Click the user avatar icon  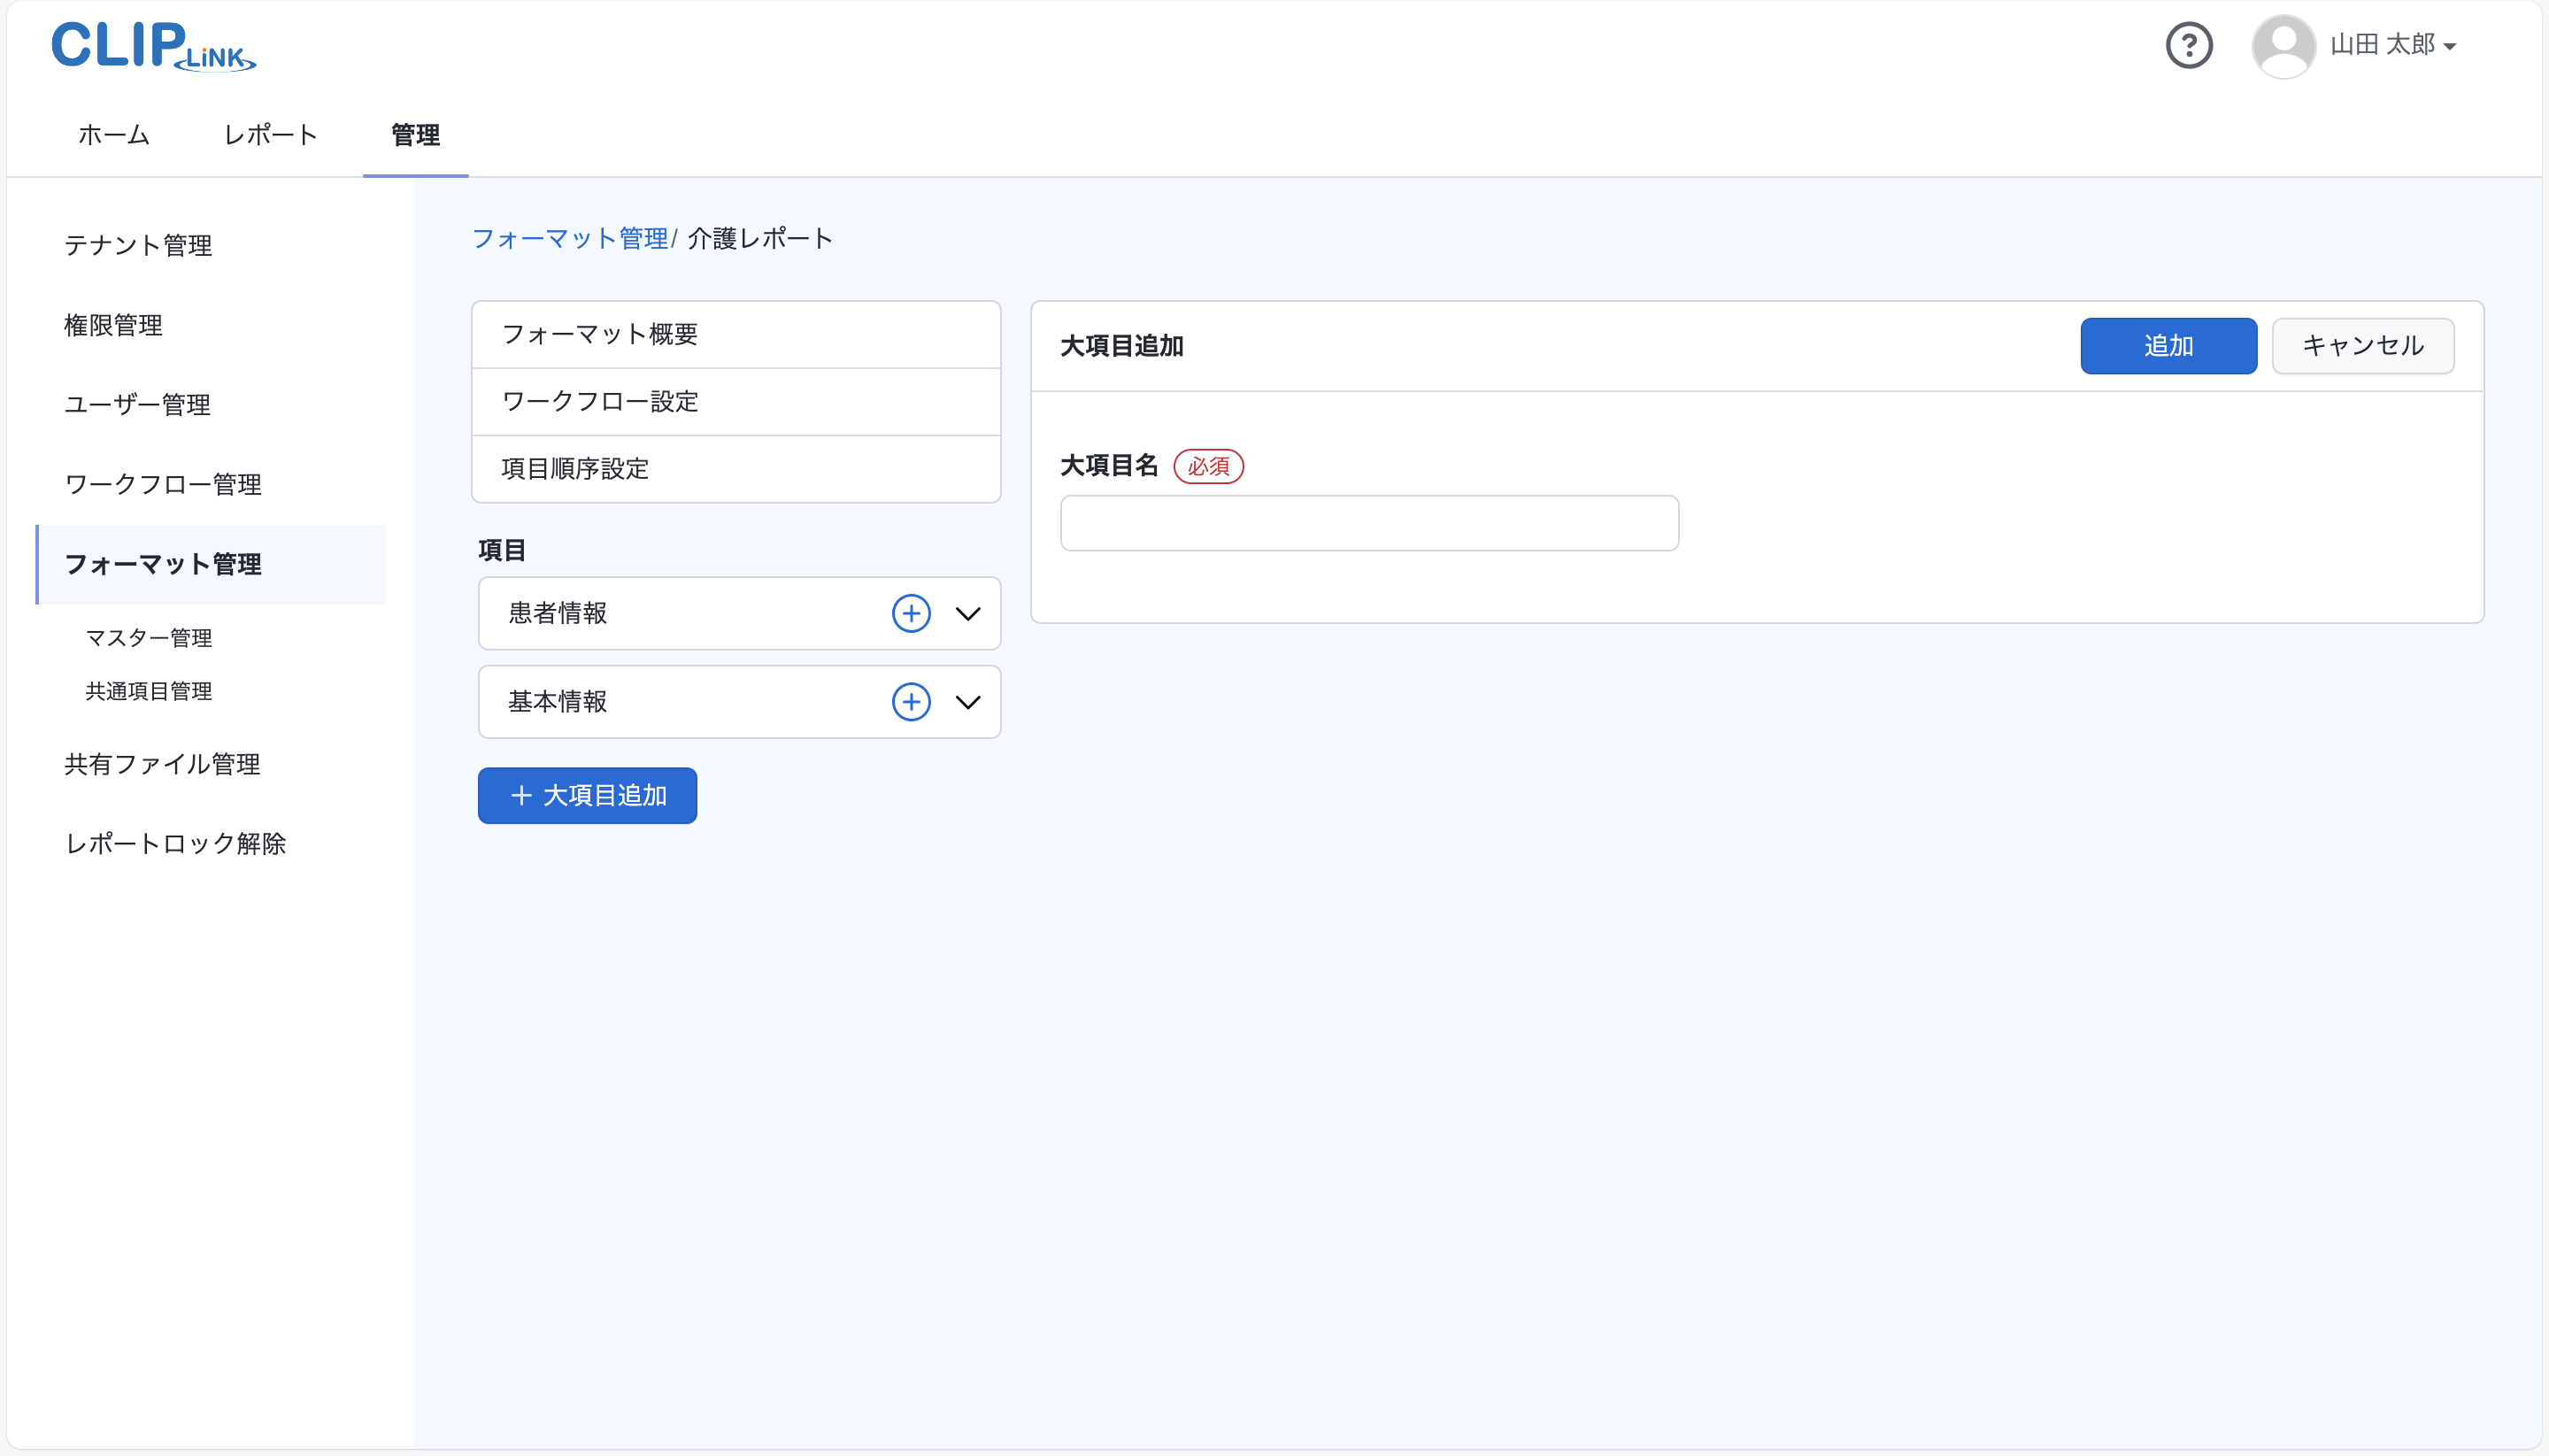point(2283,46)
